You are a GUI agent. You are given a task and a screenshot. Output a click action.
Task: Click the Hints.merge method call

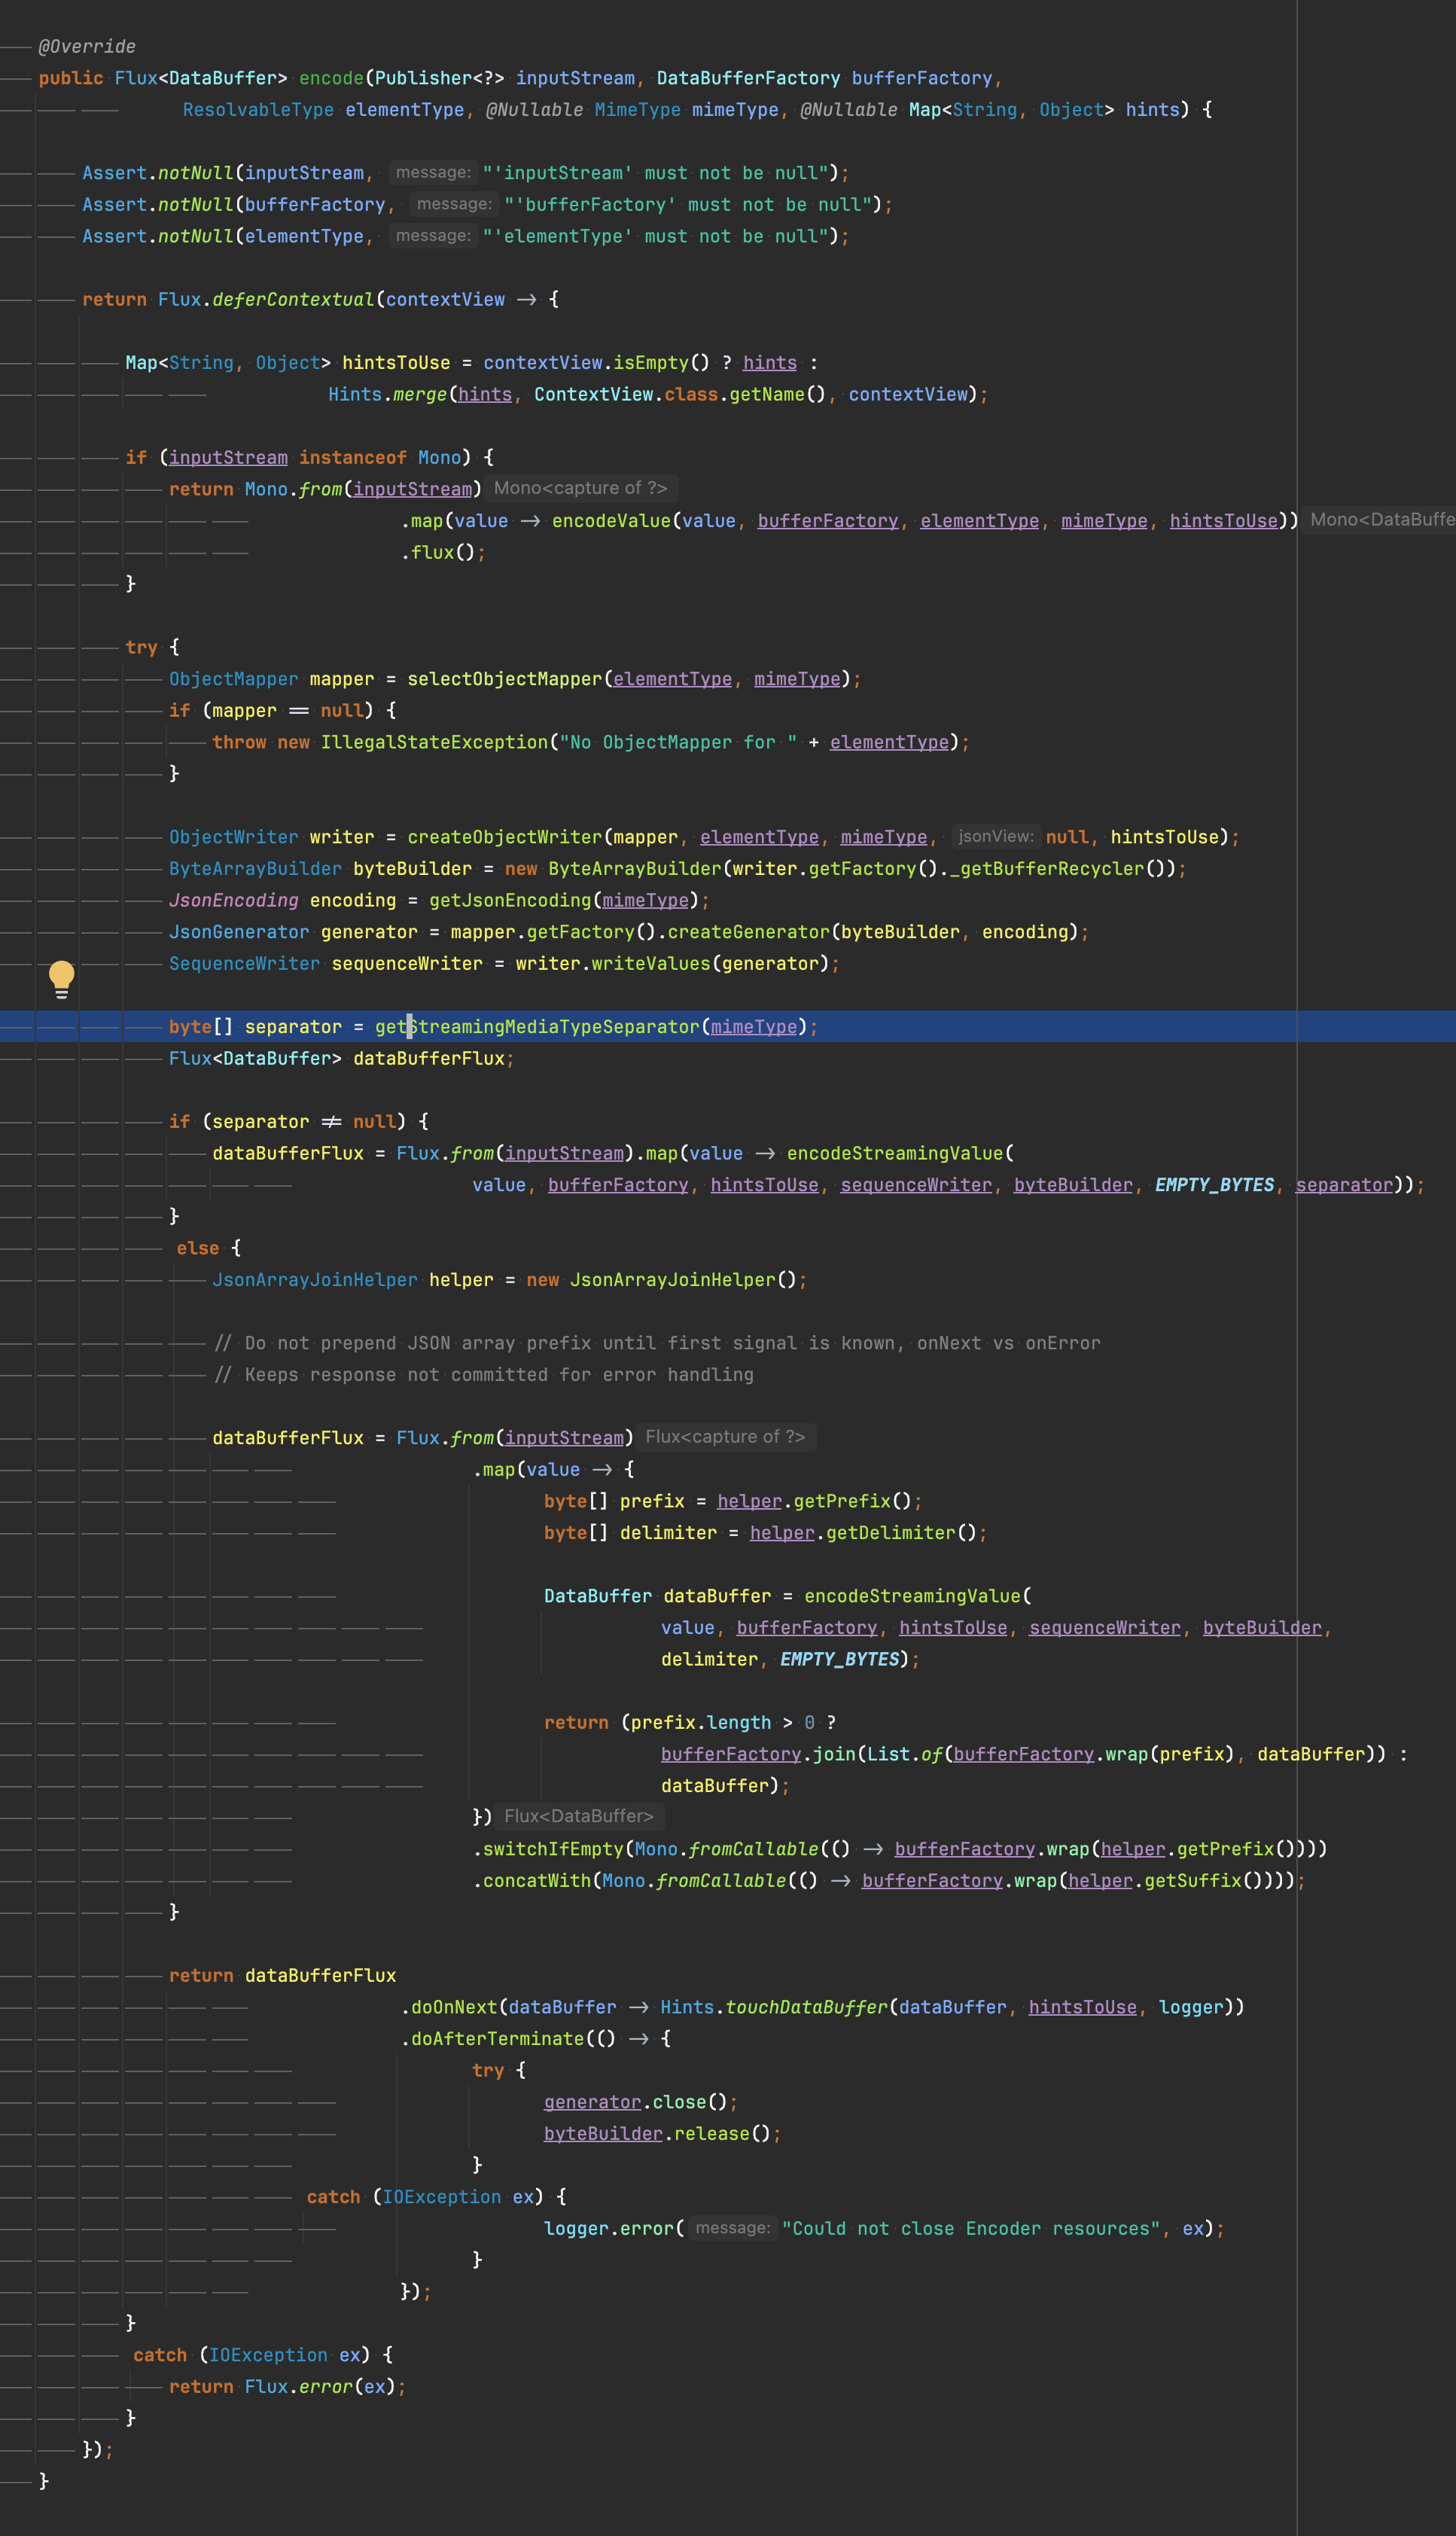point(419,394)
